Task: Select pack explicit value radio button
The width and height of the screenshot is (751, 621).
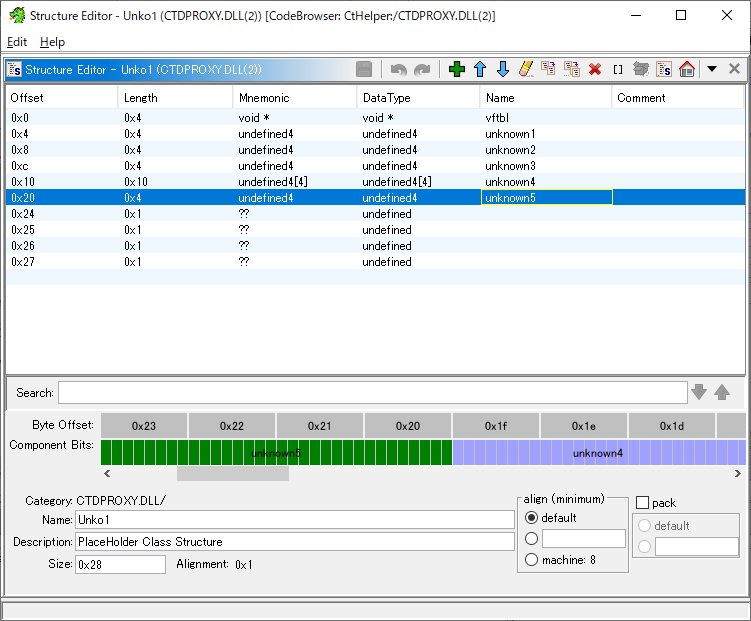Action: pos(644,546)
